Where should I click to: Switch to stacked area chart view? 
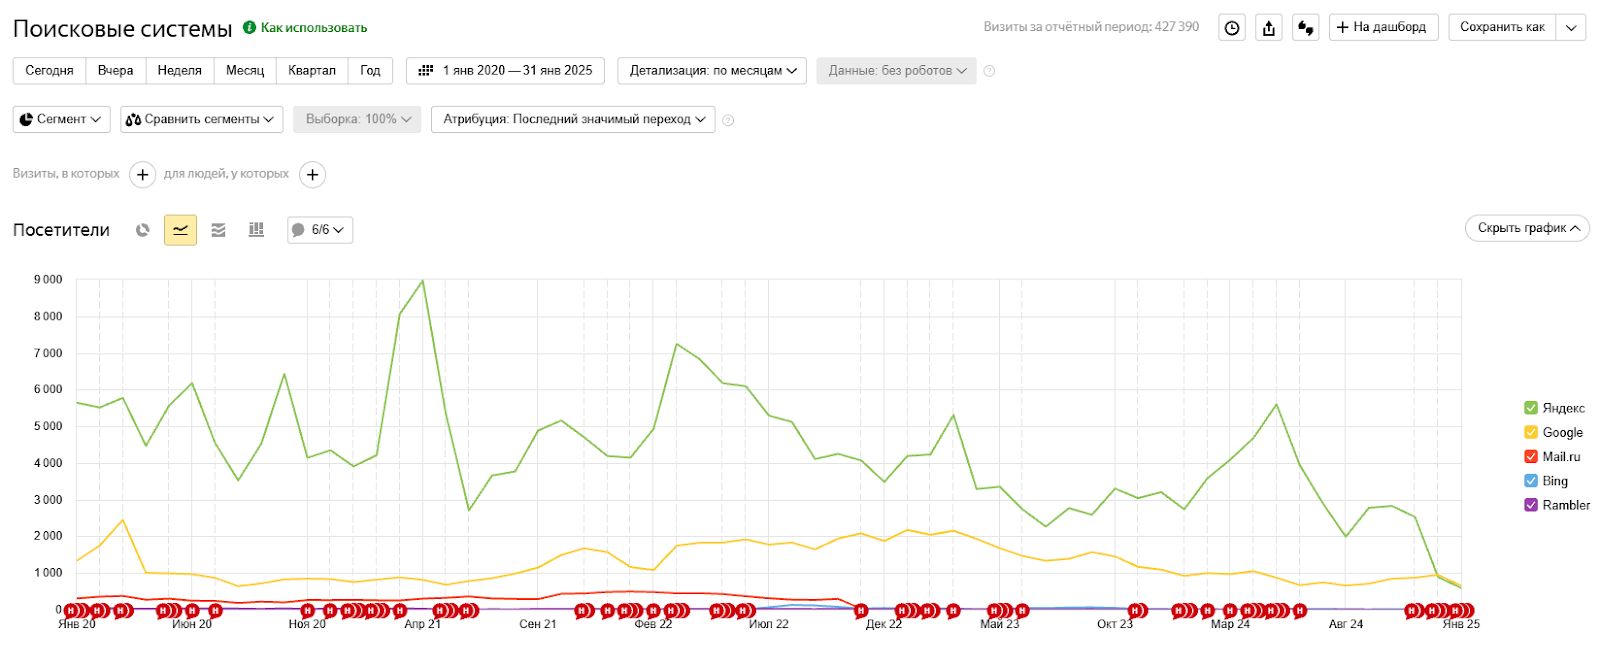coord(218,230)
